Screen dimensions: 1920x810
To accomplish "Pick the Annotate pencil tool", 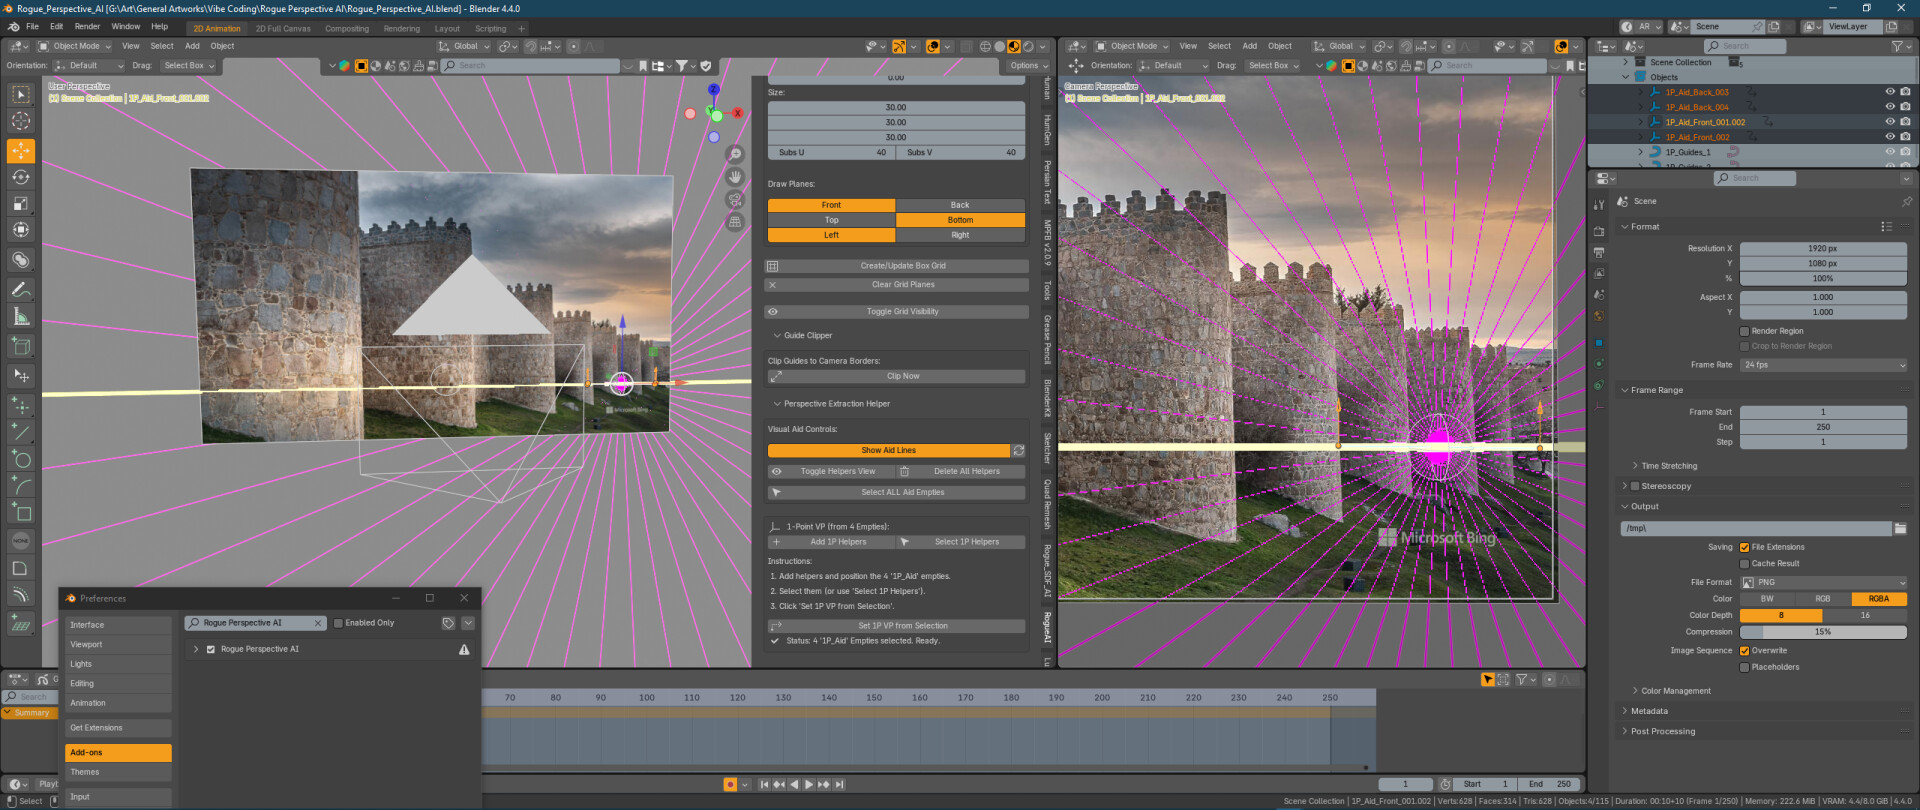I will coord(21,290).
